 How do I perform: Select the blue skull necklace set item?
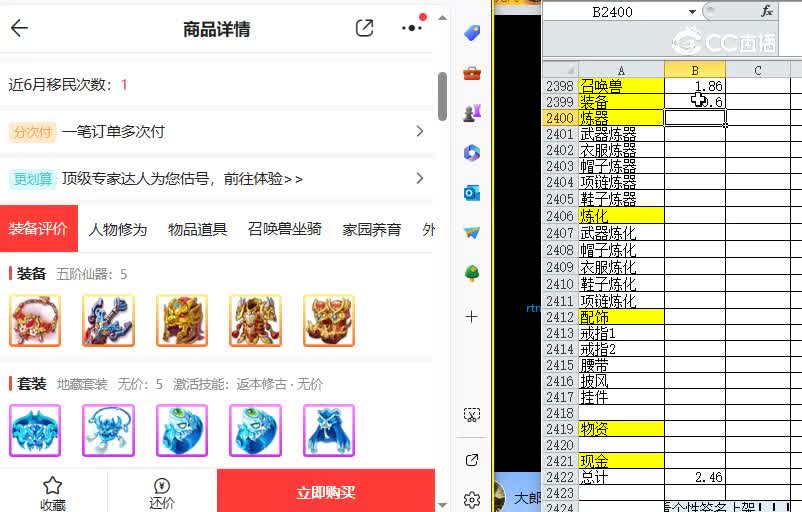point(108,430)
